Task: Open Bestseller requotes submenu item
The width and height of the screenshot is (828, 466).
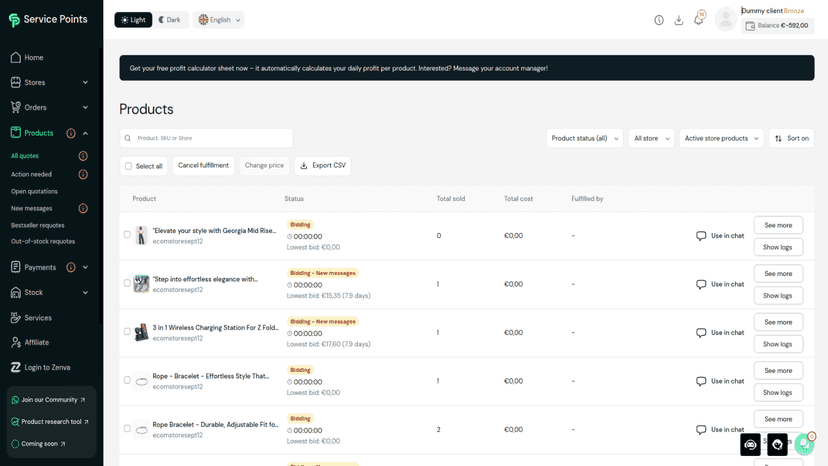Action: tap(37, 225)
